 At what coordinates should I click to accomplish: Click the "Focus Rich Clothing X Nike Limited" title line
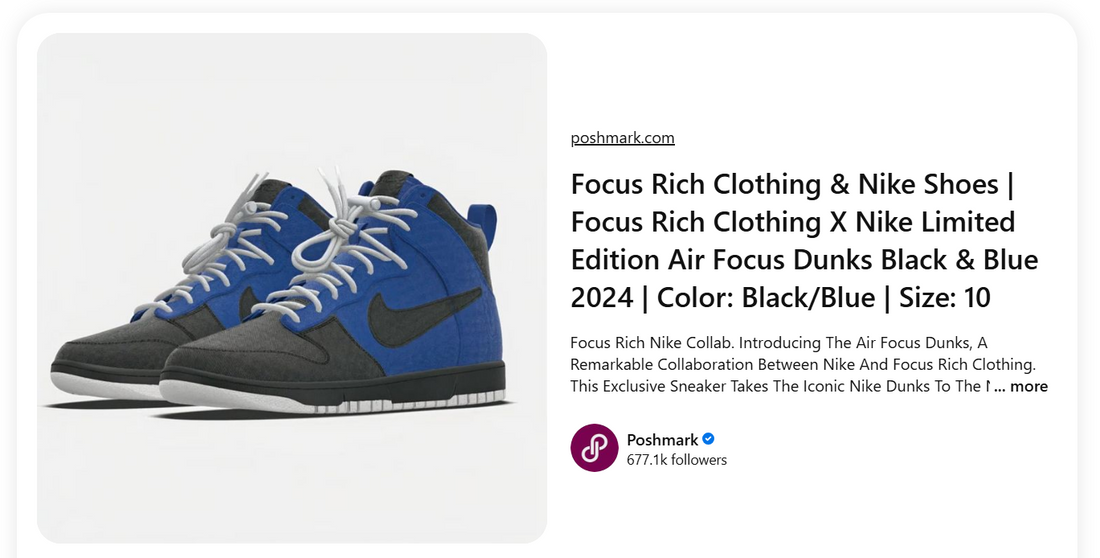coord(792,222)
